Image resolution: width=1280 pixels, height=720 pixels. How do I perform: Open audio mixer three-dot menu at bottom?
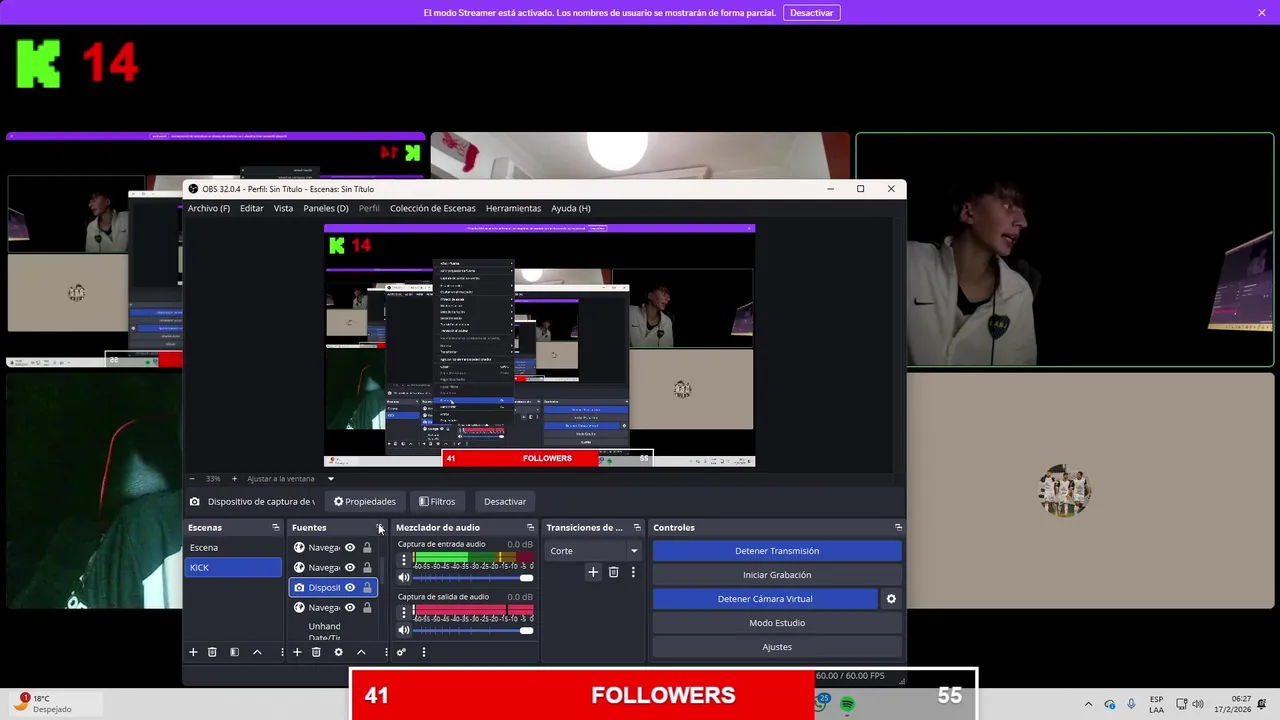point(423,652)
